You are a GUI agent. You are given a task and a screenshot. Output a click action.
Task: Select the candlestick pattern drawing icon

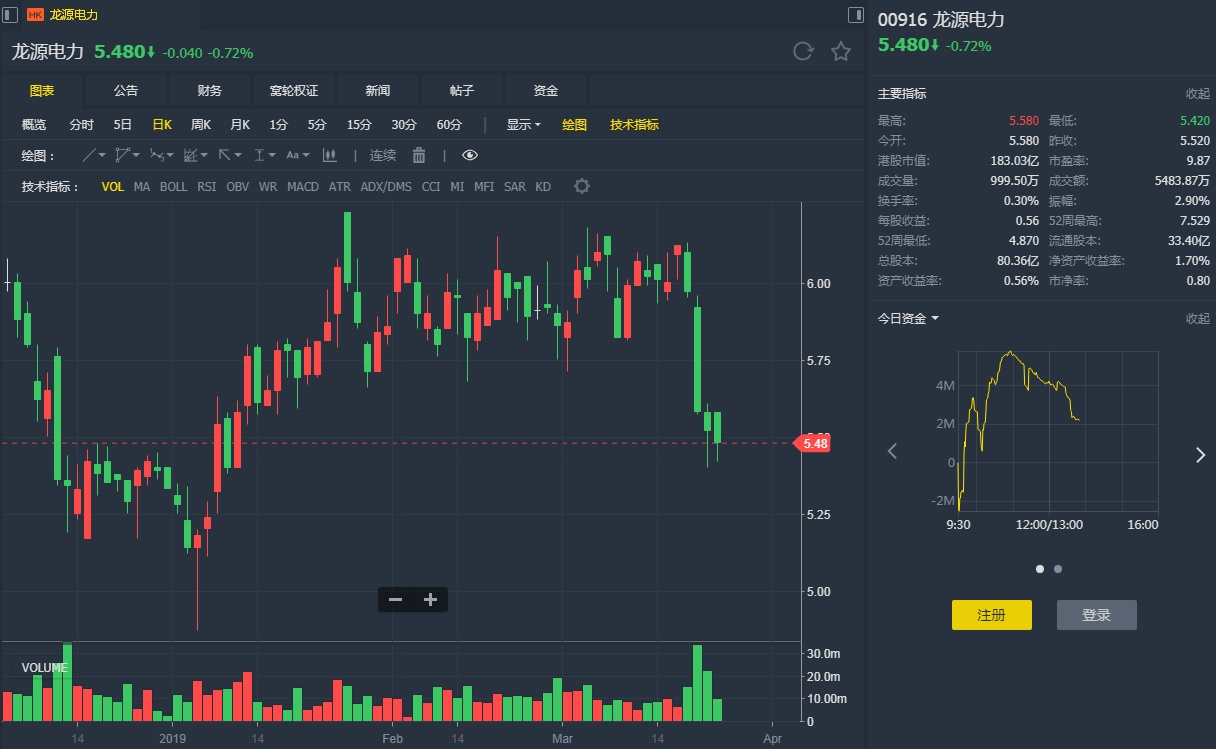329,155
